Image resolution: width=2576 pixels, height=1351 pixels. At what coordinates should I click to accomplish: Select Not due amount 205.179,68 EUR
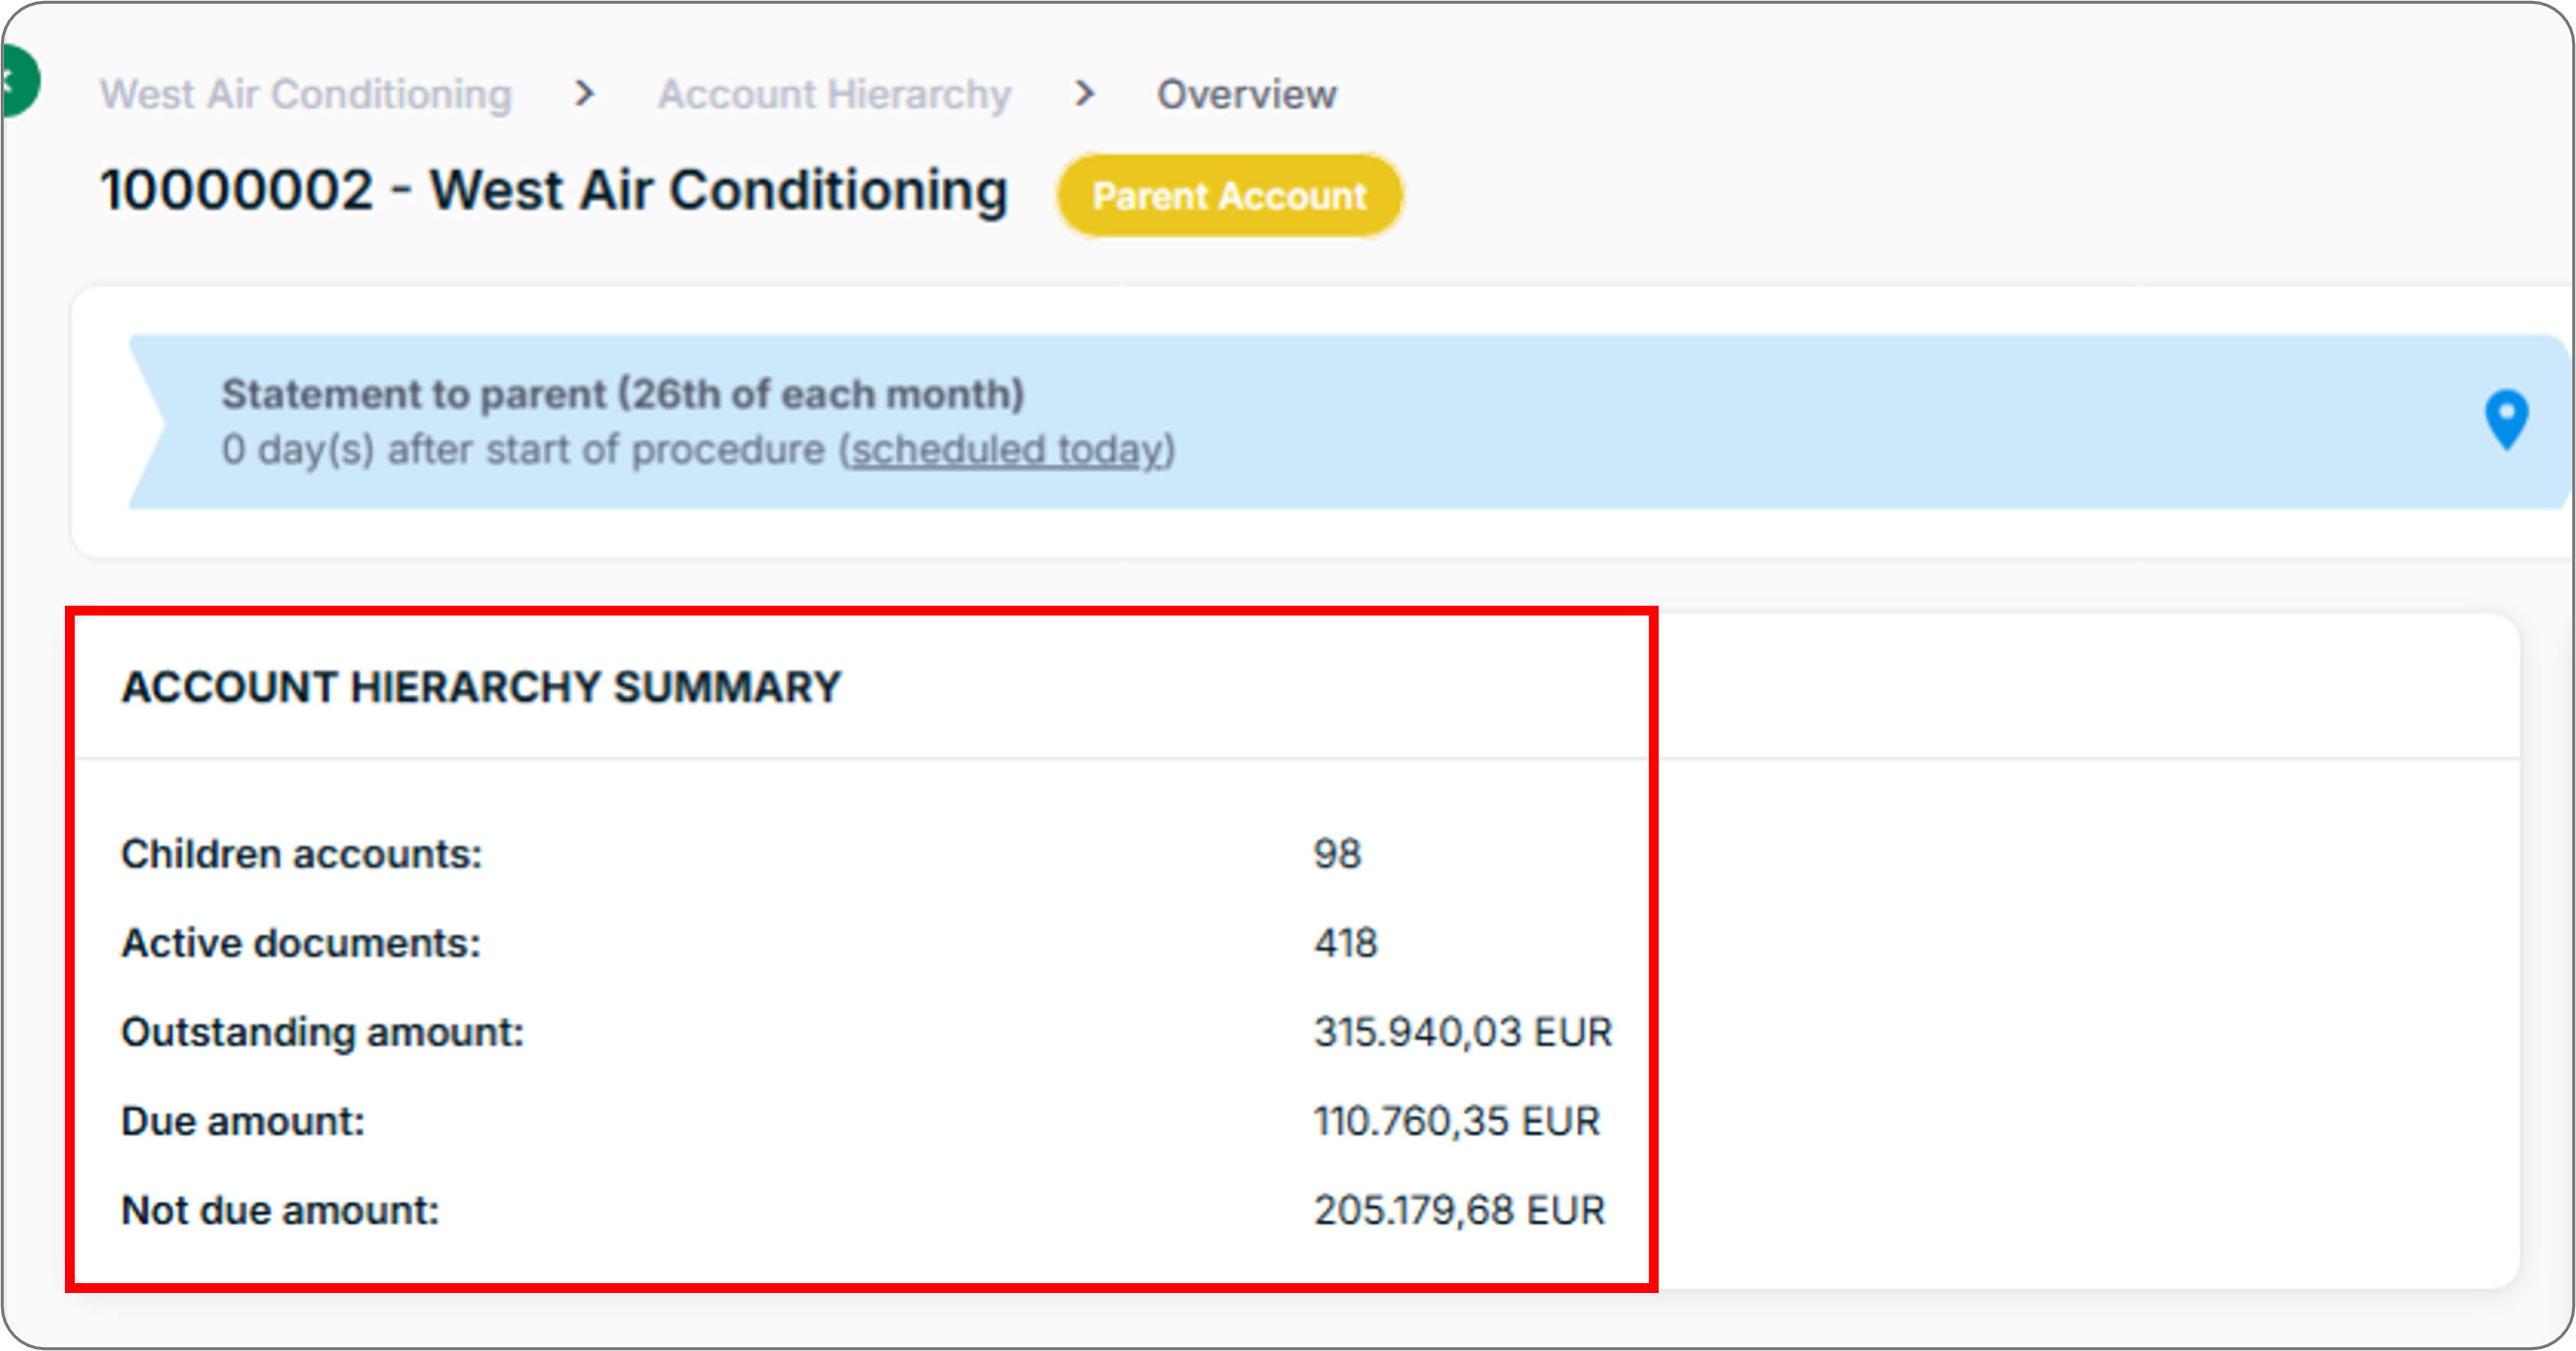[x=1459, y=1209]
